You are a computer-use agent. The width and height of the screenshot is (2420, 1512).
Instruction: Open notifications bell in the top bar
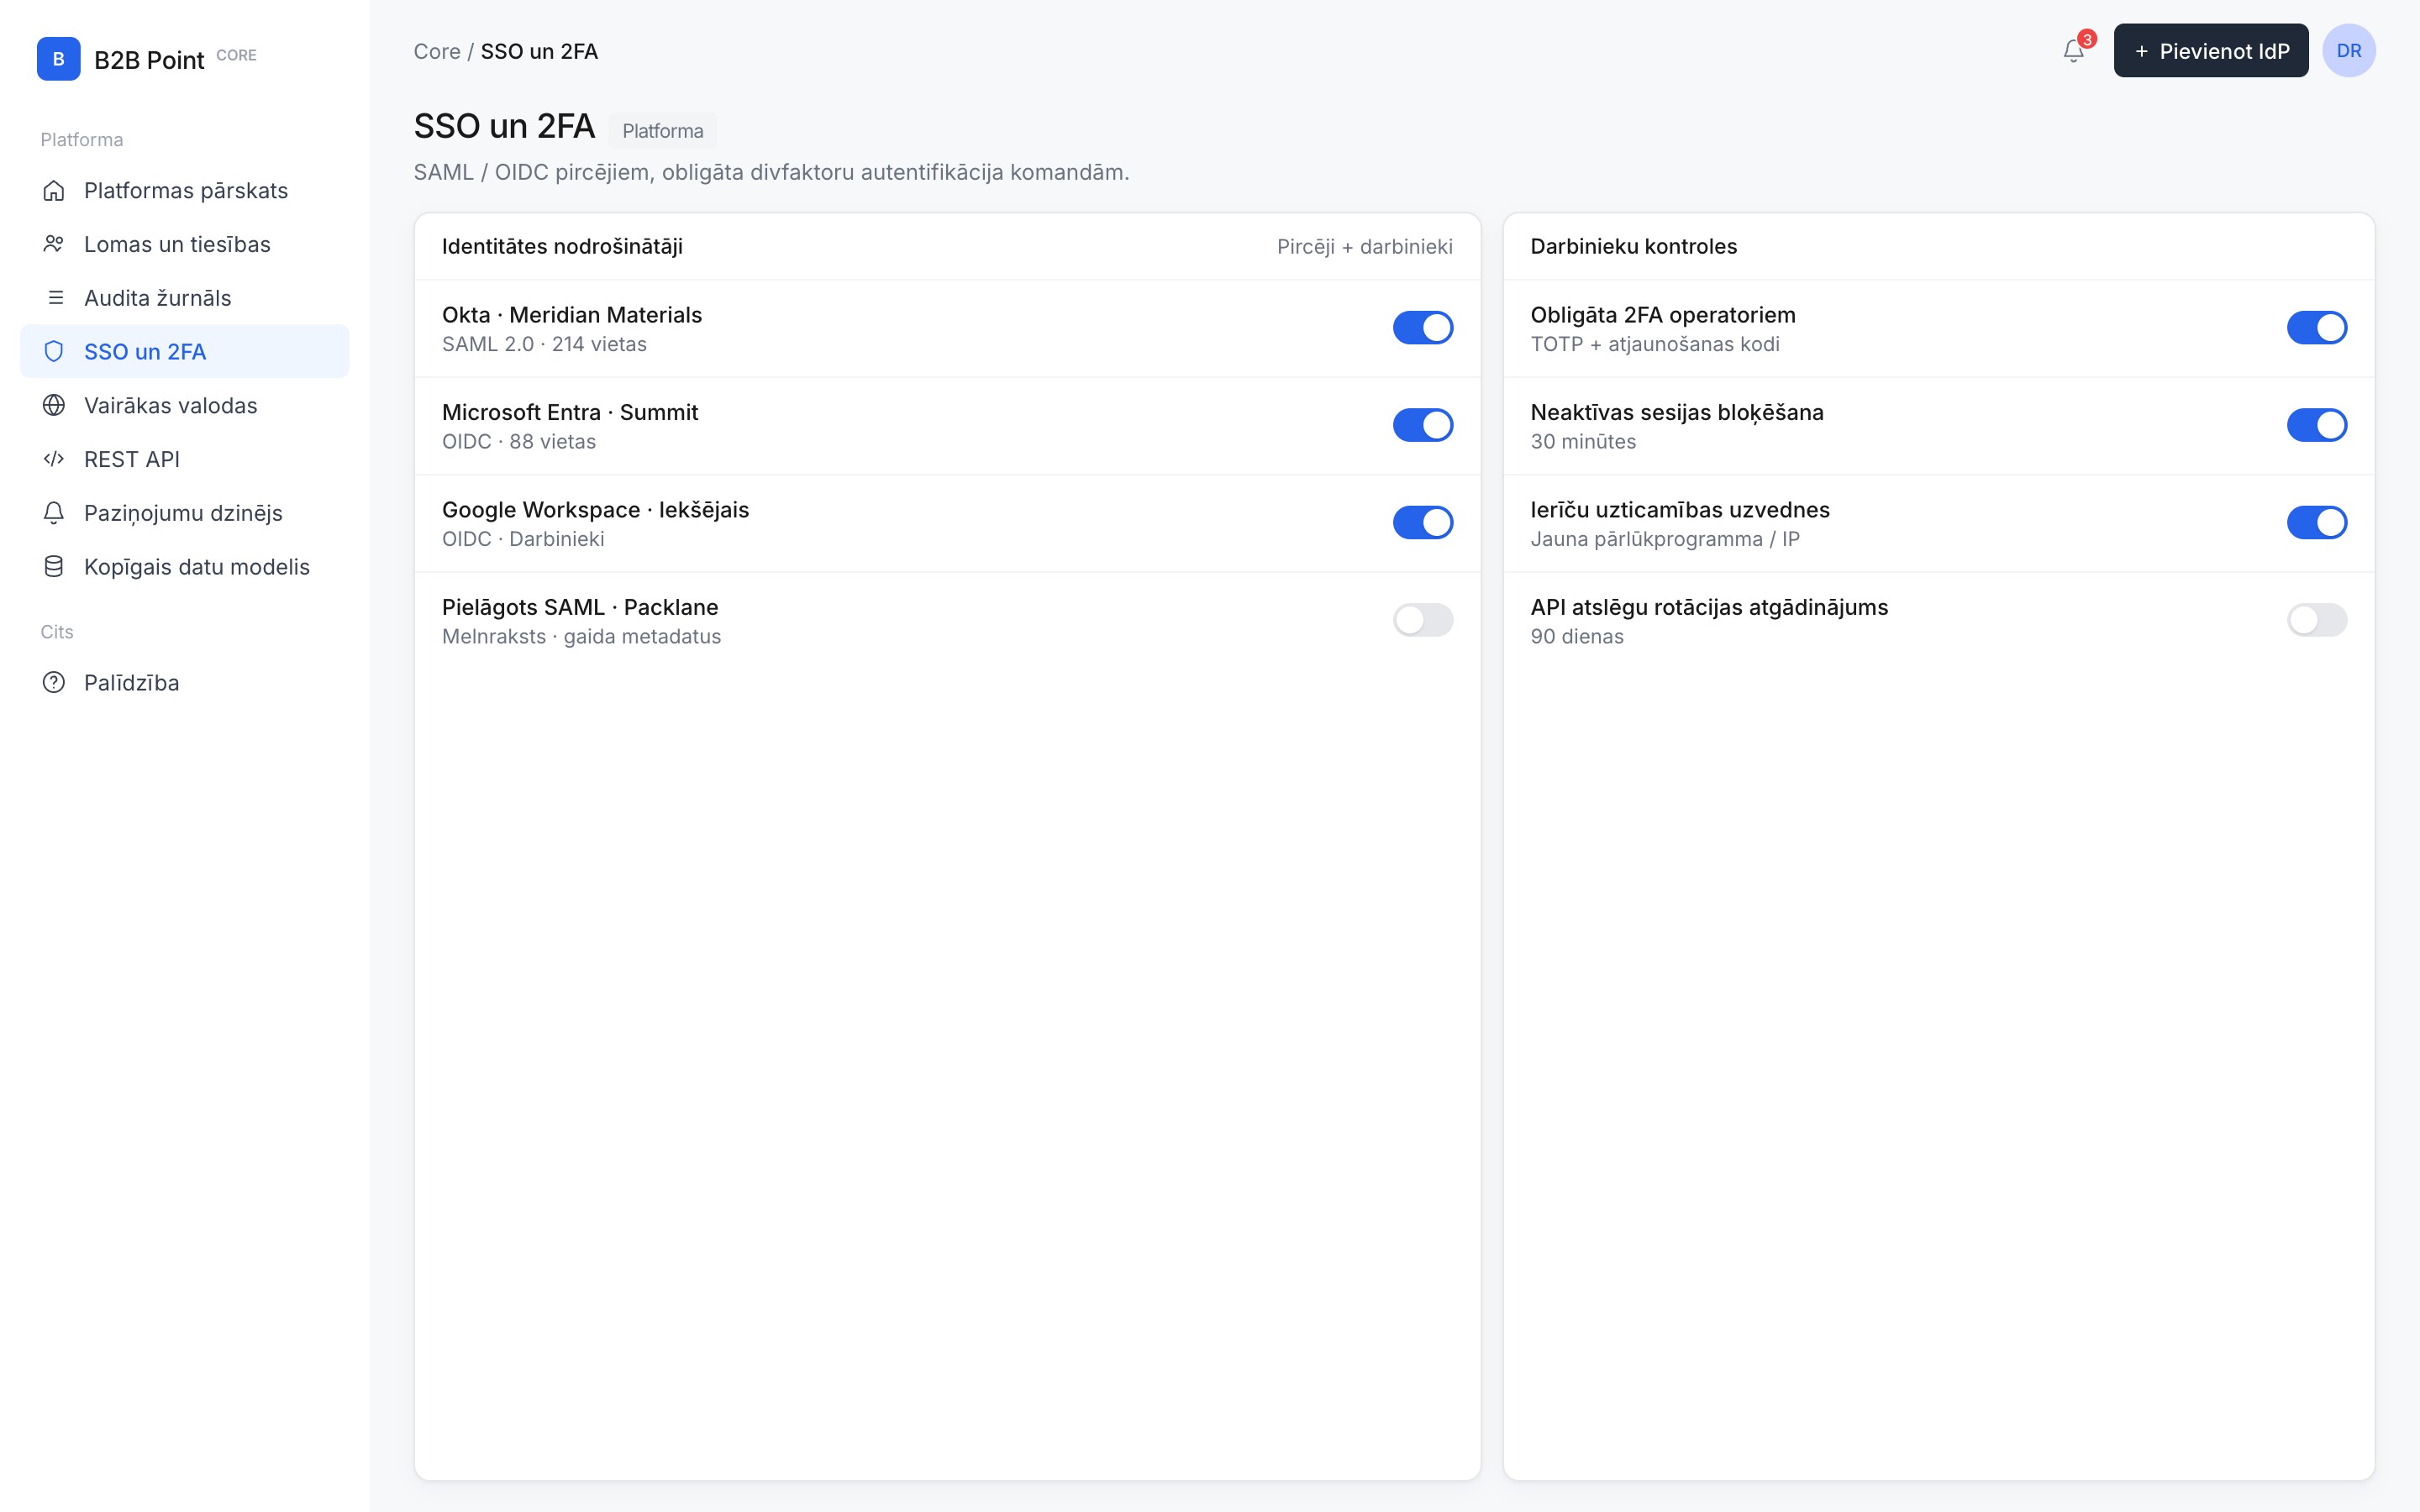2073,51
